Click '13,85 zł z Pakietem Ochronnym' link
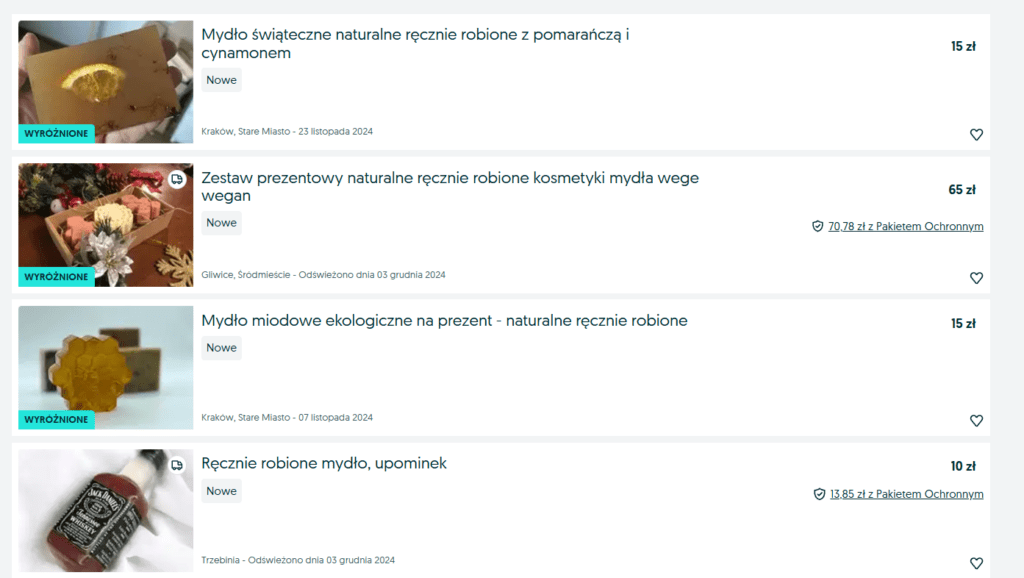This screenshot has width=1024, height=578. click(x=906, y=494)
